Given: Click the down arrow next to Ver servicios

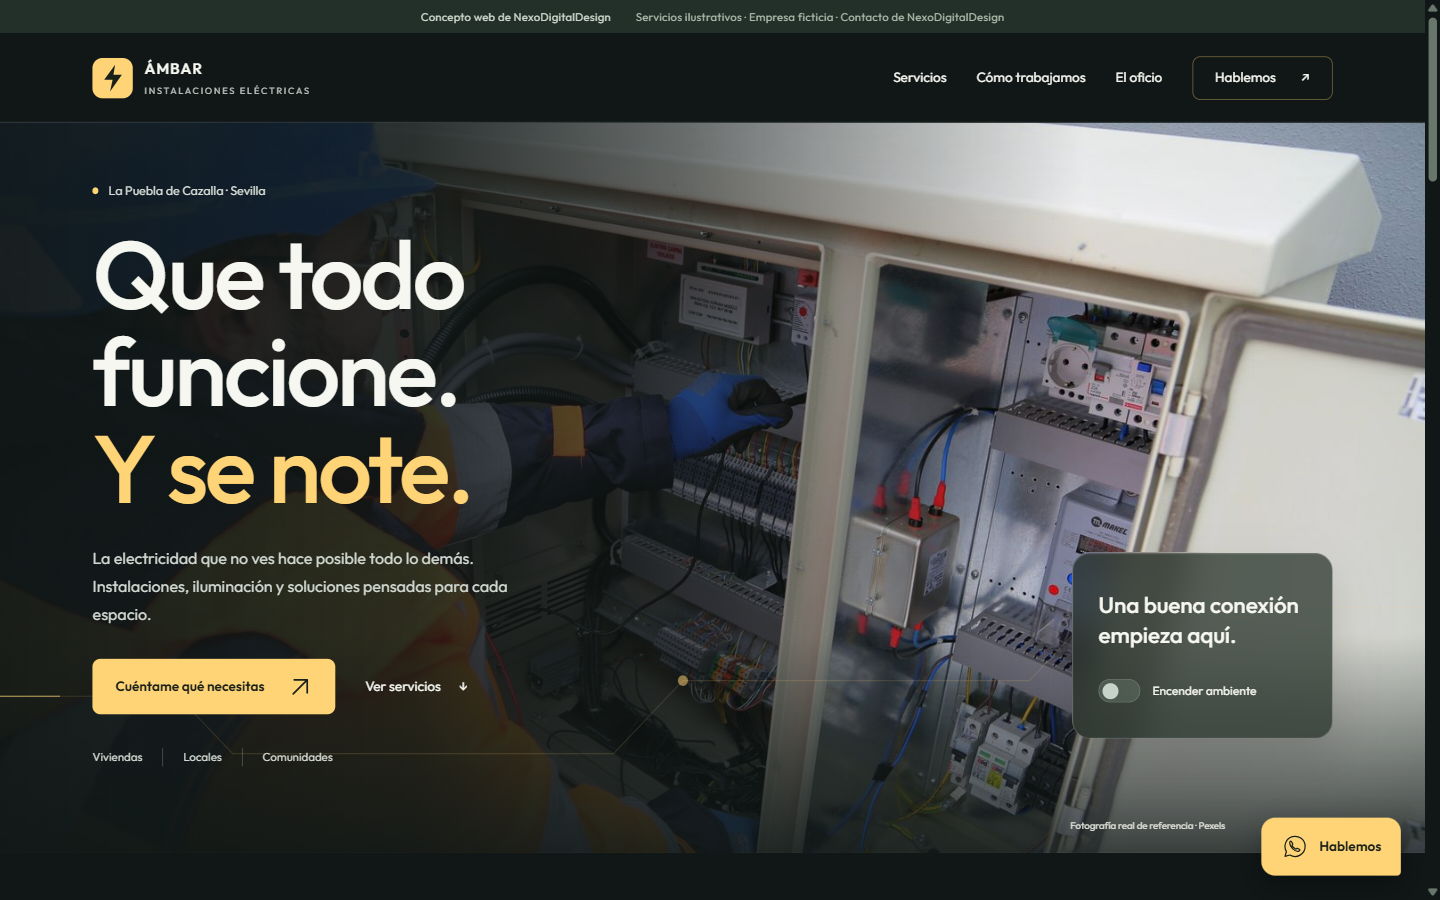Looking at the screenshot, I should point(463,687).
